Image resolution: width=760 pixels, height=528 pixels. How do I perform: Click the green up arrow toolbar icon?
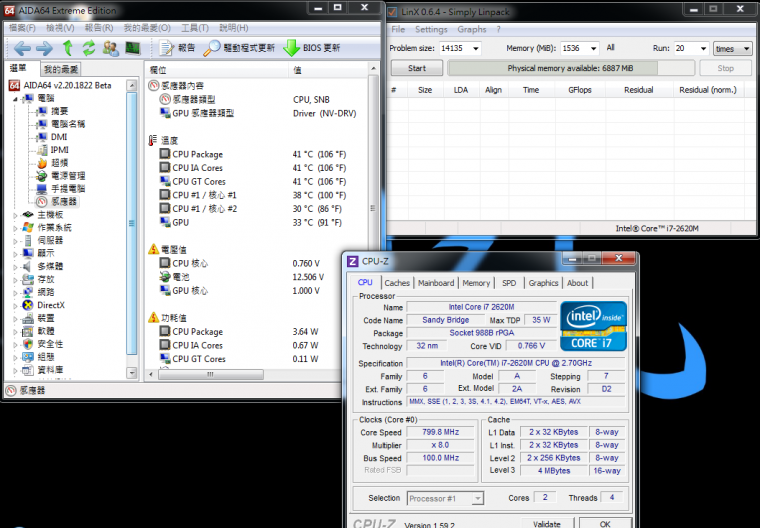pyautogui.click(x=68, y=48)
